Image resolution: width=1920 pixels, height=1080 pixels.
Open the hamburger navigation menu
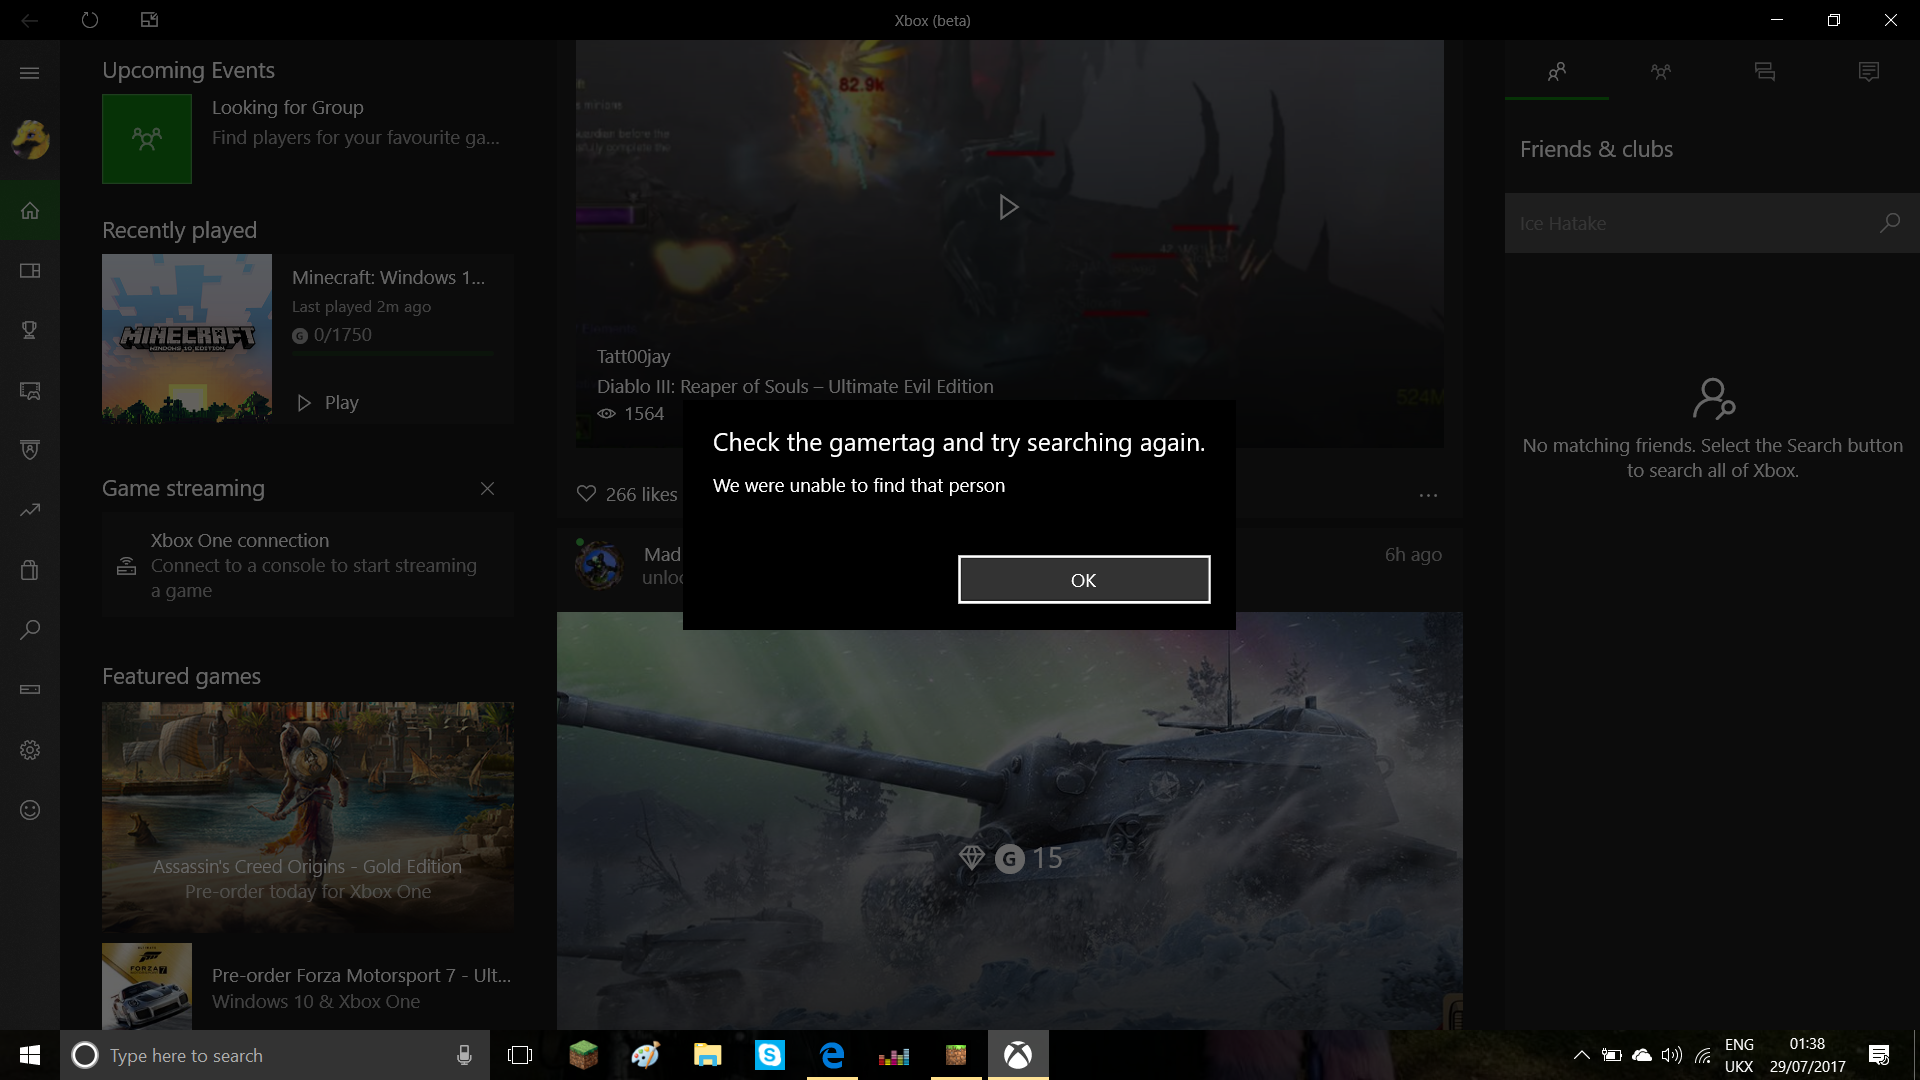(x=30, y=73)
